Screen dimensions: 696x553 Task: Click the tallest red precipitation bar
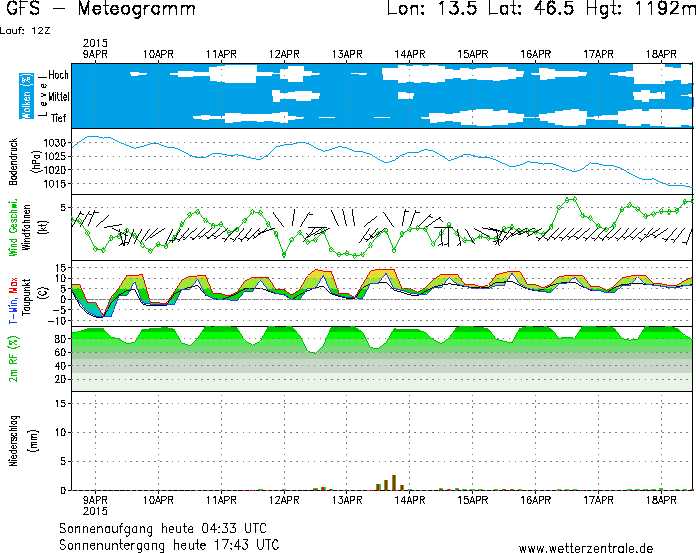(x=393, y=482)
